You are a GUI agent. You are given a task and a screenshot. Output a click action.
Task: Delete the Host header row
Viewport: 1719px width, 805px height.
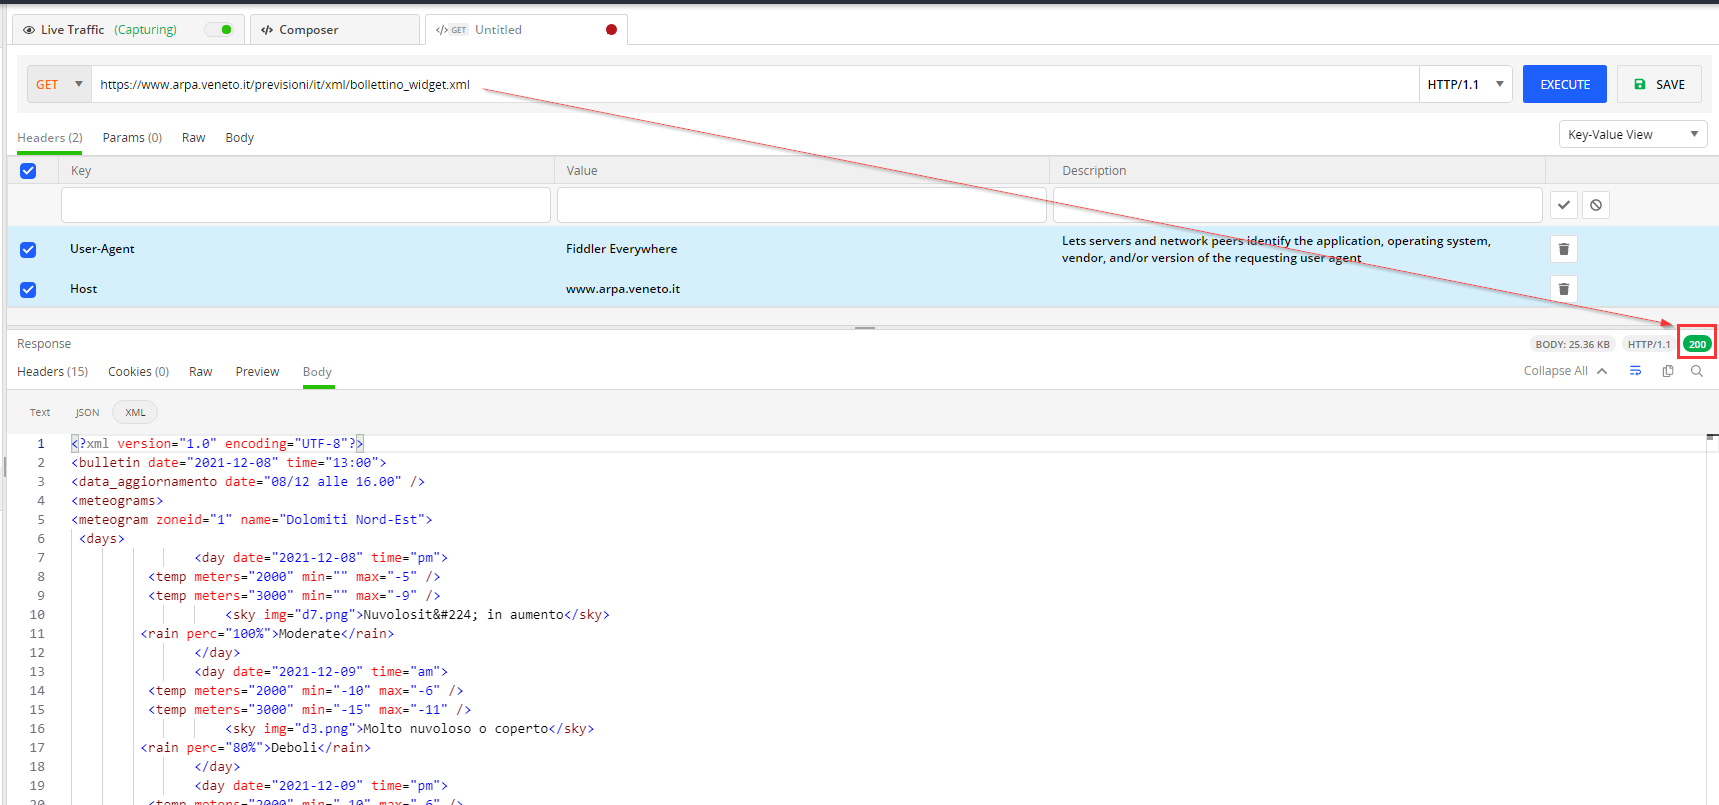(1563, 289)
